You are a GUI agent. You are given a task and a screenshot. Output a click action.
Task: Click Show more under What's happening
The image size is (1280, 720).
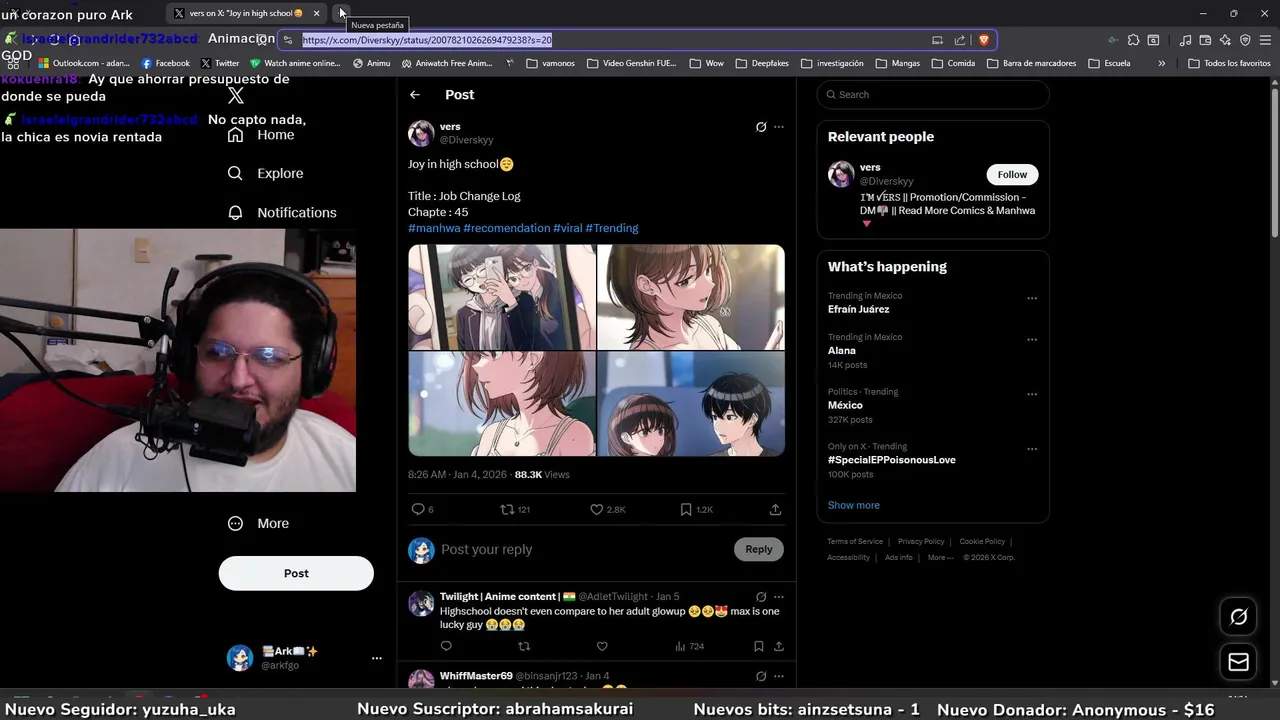point(854,505)
